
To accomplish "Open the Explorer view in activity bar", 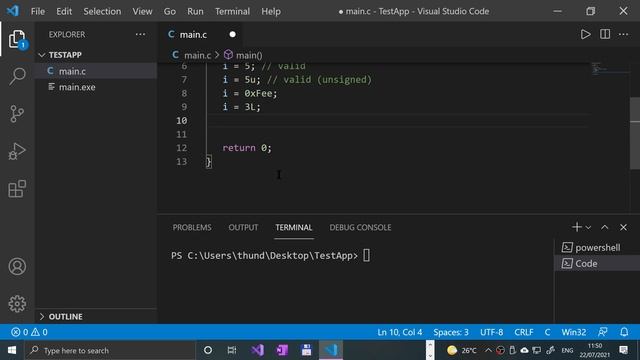I will coord(17,39).
